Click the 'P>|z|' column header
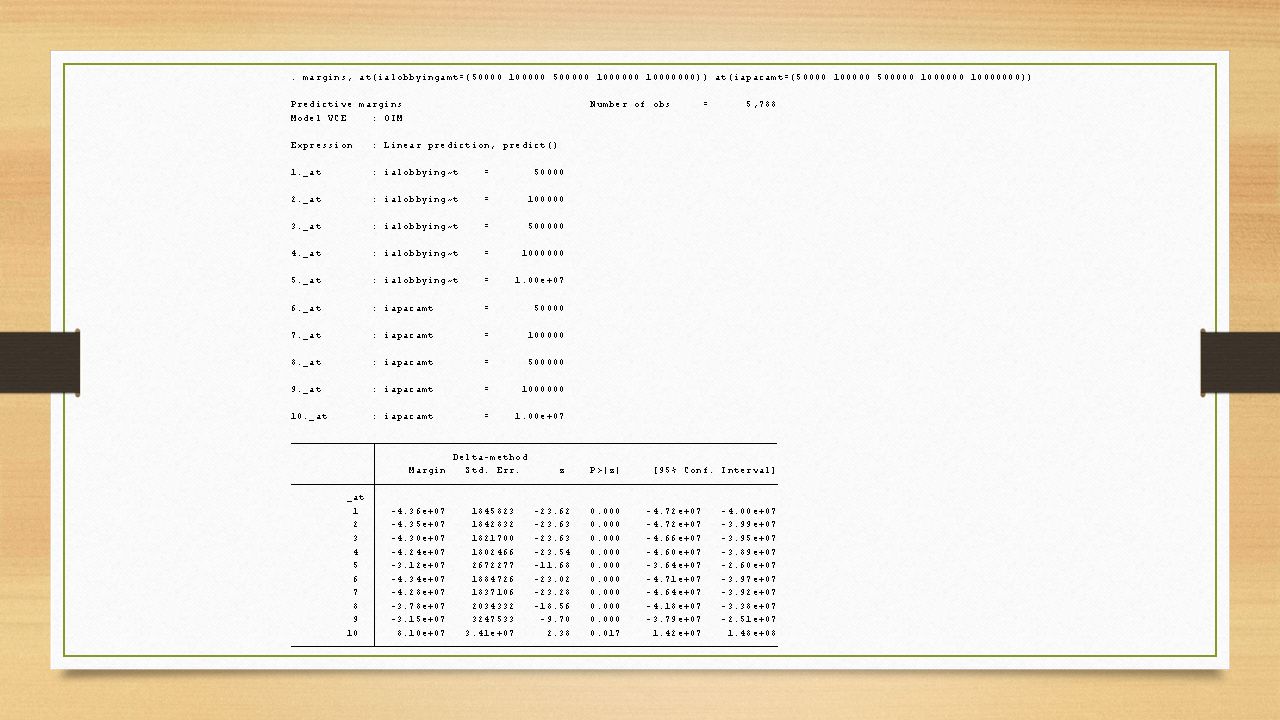This screenshot has height=720, width=1280. 605,470
